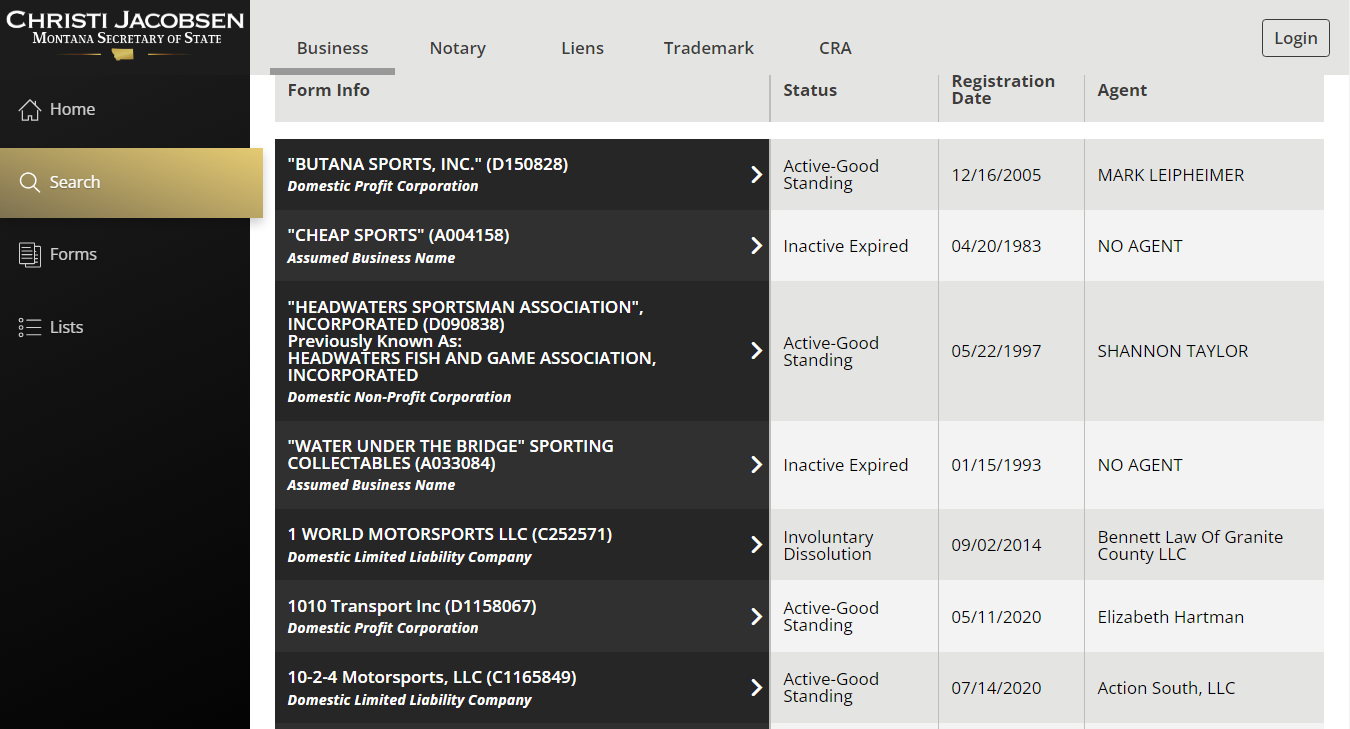Click Inactive Expired status for CHEAP SPORTS

tap(846, 246)
